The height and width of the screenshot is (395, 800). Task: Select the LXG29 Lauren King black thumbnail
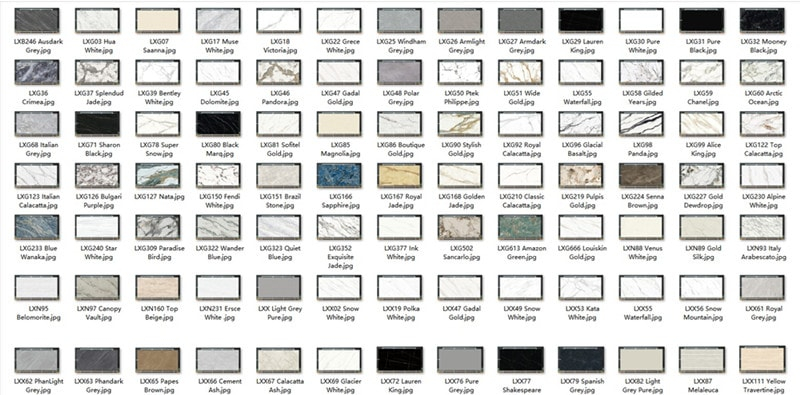click(581, 20)
